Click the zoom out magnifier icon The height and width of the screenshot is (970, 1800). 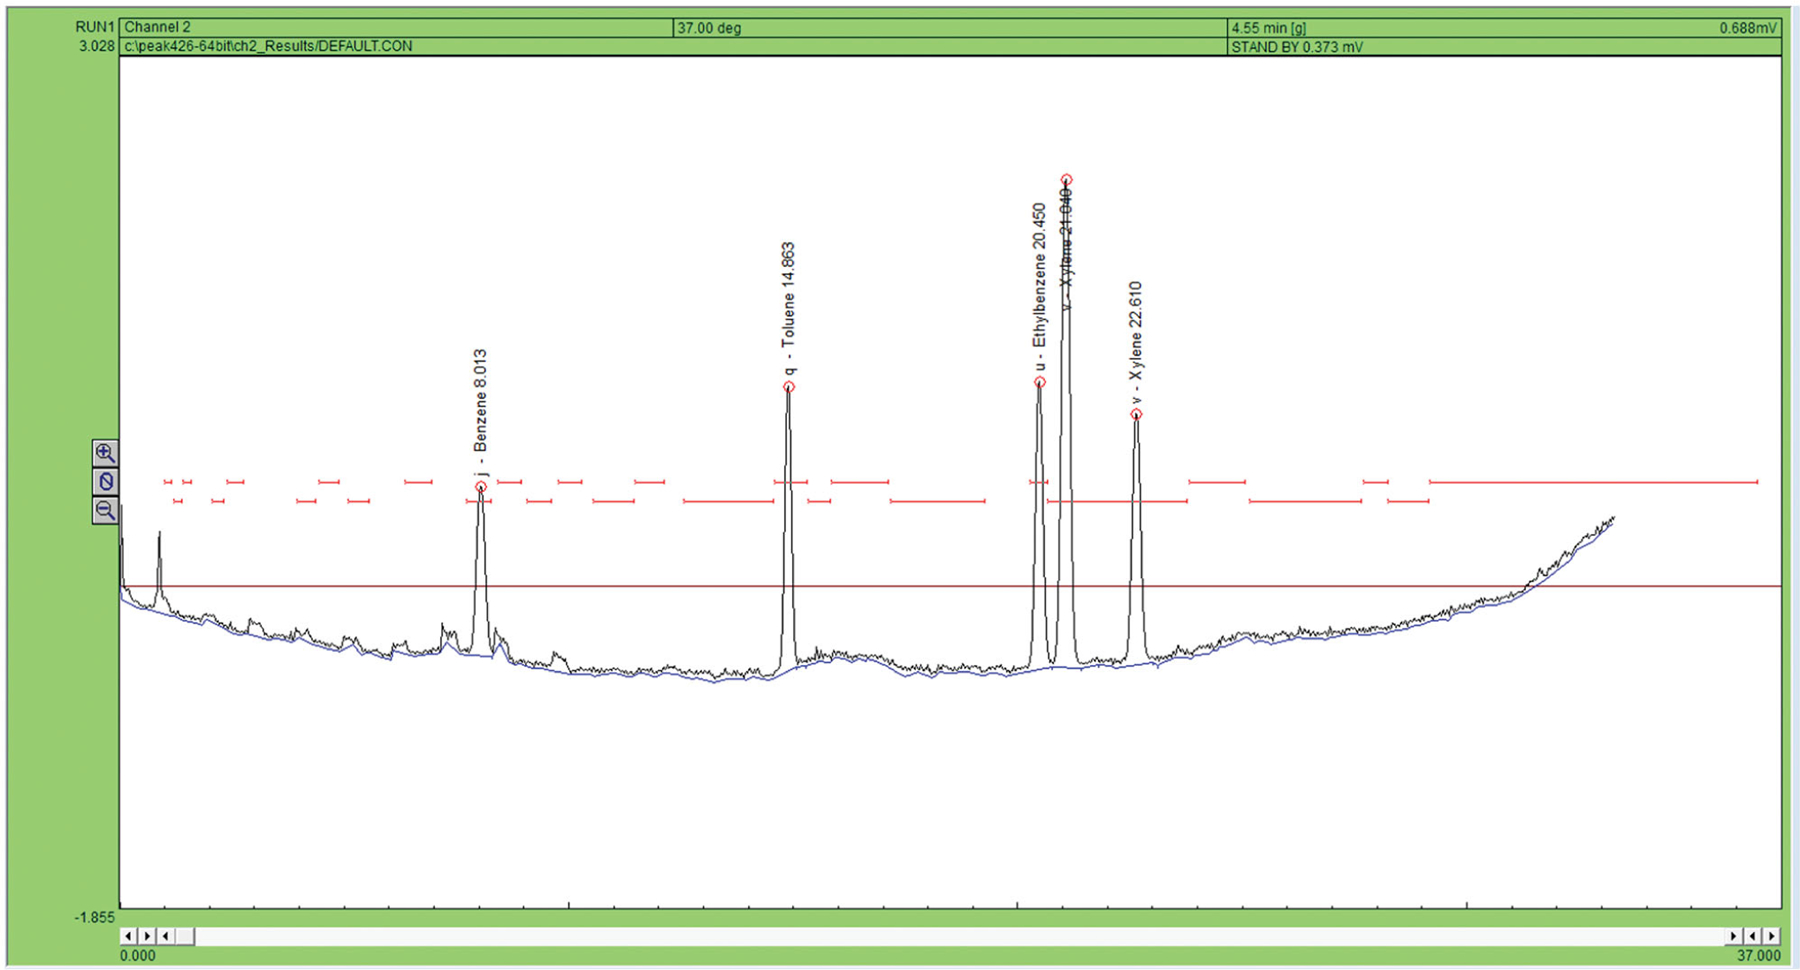click(105, 511)
